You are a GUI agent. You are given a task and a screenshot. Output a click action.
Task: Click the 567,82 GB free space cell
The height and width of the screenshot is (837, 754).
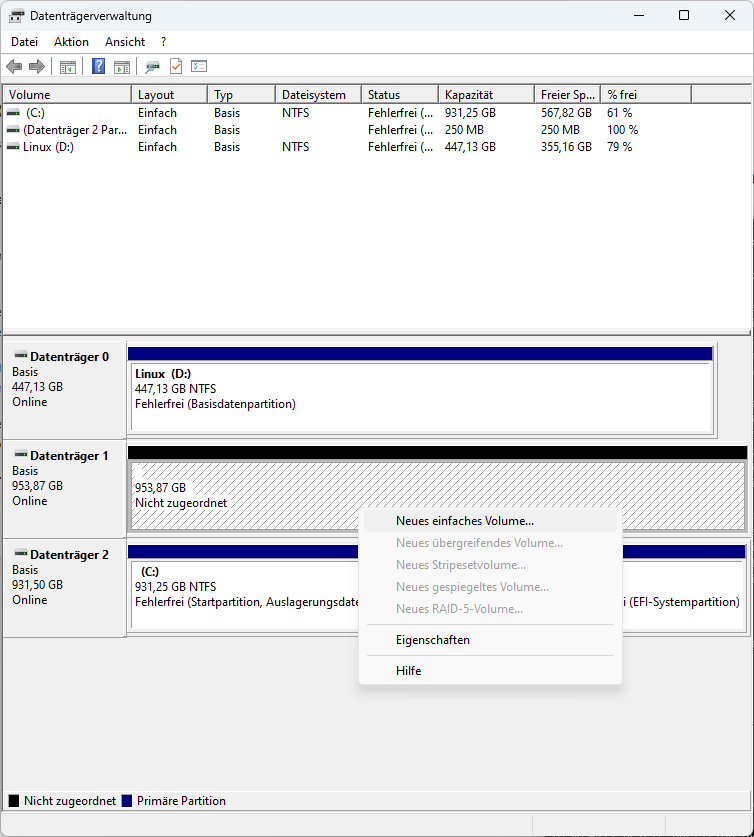point(566,113)
